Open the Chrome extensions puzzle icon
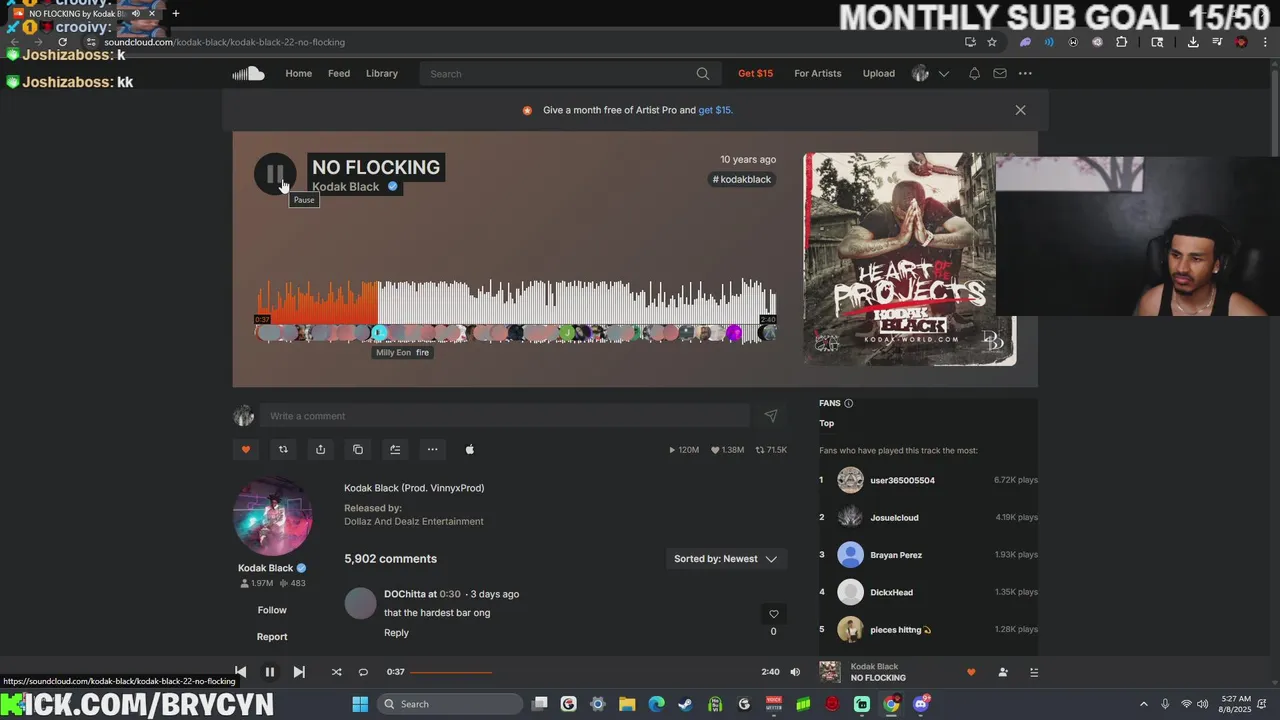Viewport: 1280px width, 720px height. click(x=1121, y=42)
